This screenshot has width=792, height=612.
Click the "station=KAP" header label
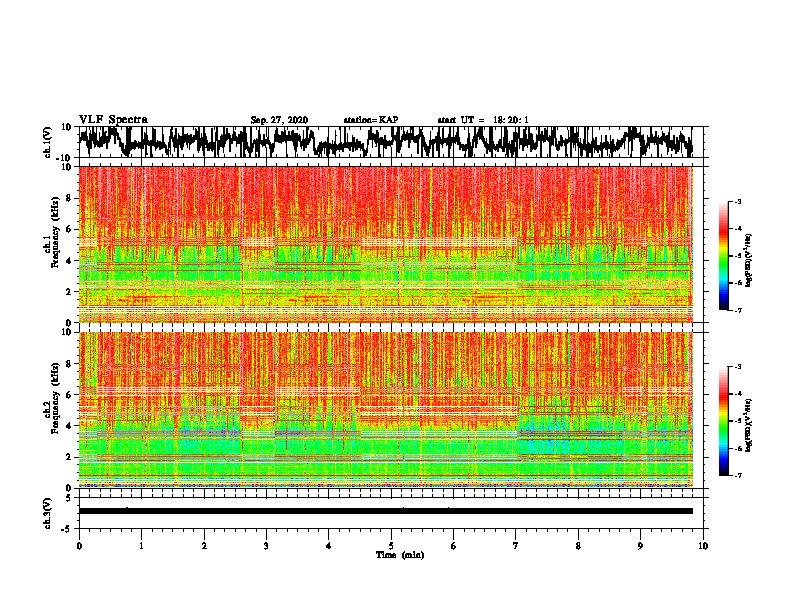[370, 120]
